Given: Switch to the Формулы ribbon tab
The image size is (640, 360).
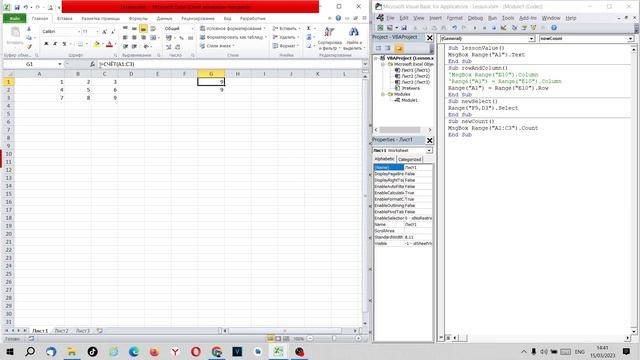Looking at the screenshot, I should coord(138,18).
